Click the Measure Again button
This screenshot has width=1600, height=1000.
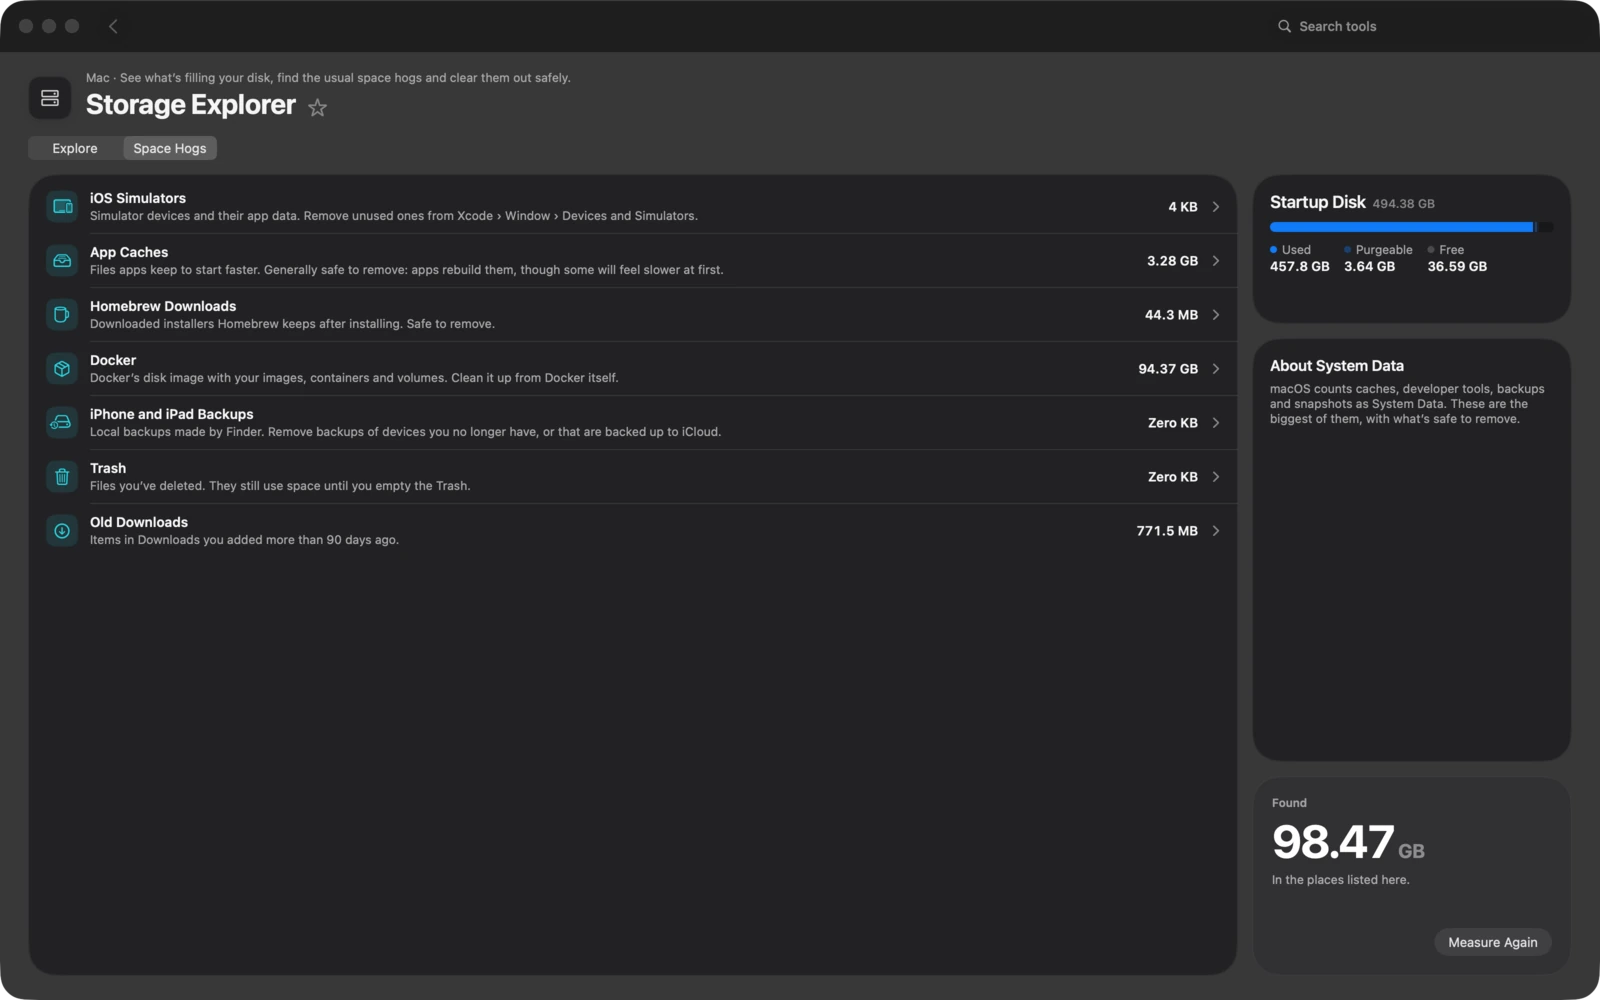click(1493, 942)
